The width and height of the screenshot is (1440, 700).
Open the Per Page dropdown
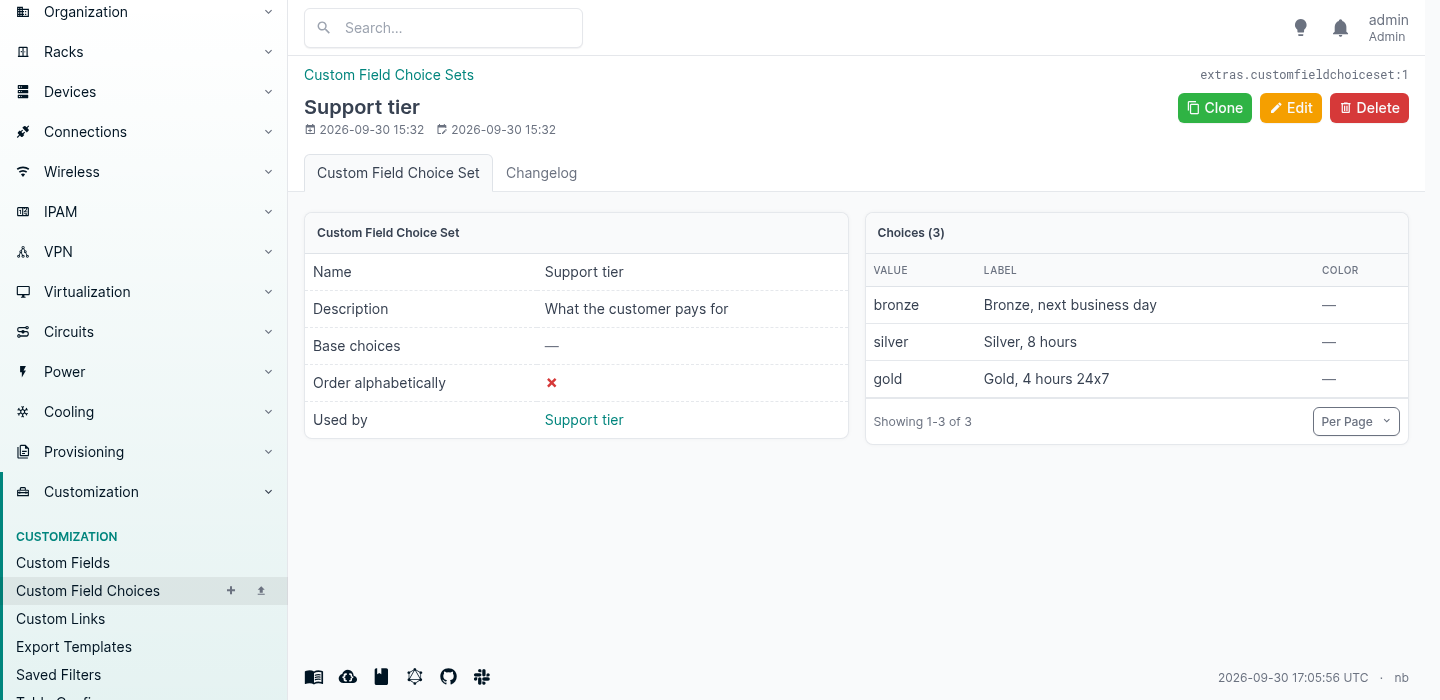tap(1356, 422)
